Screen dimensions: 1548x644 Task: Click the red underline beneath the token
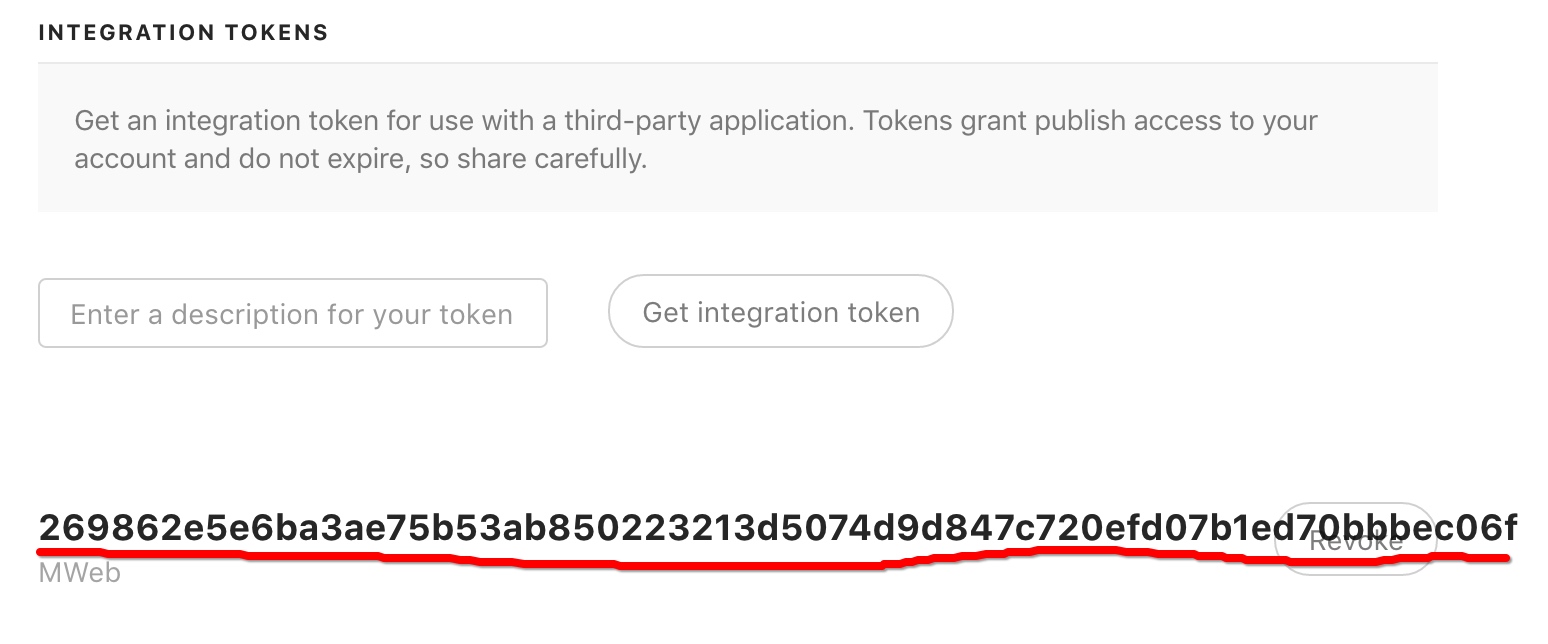point(772,559)
